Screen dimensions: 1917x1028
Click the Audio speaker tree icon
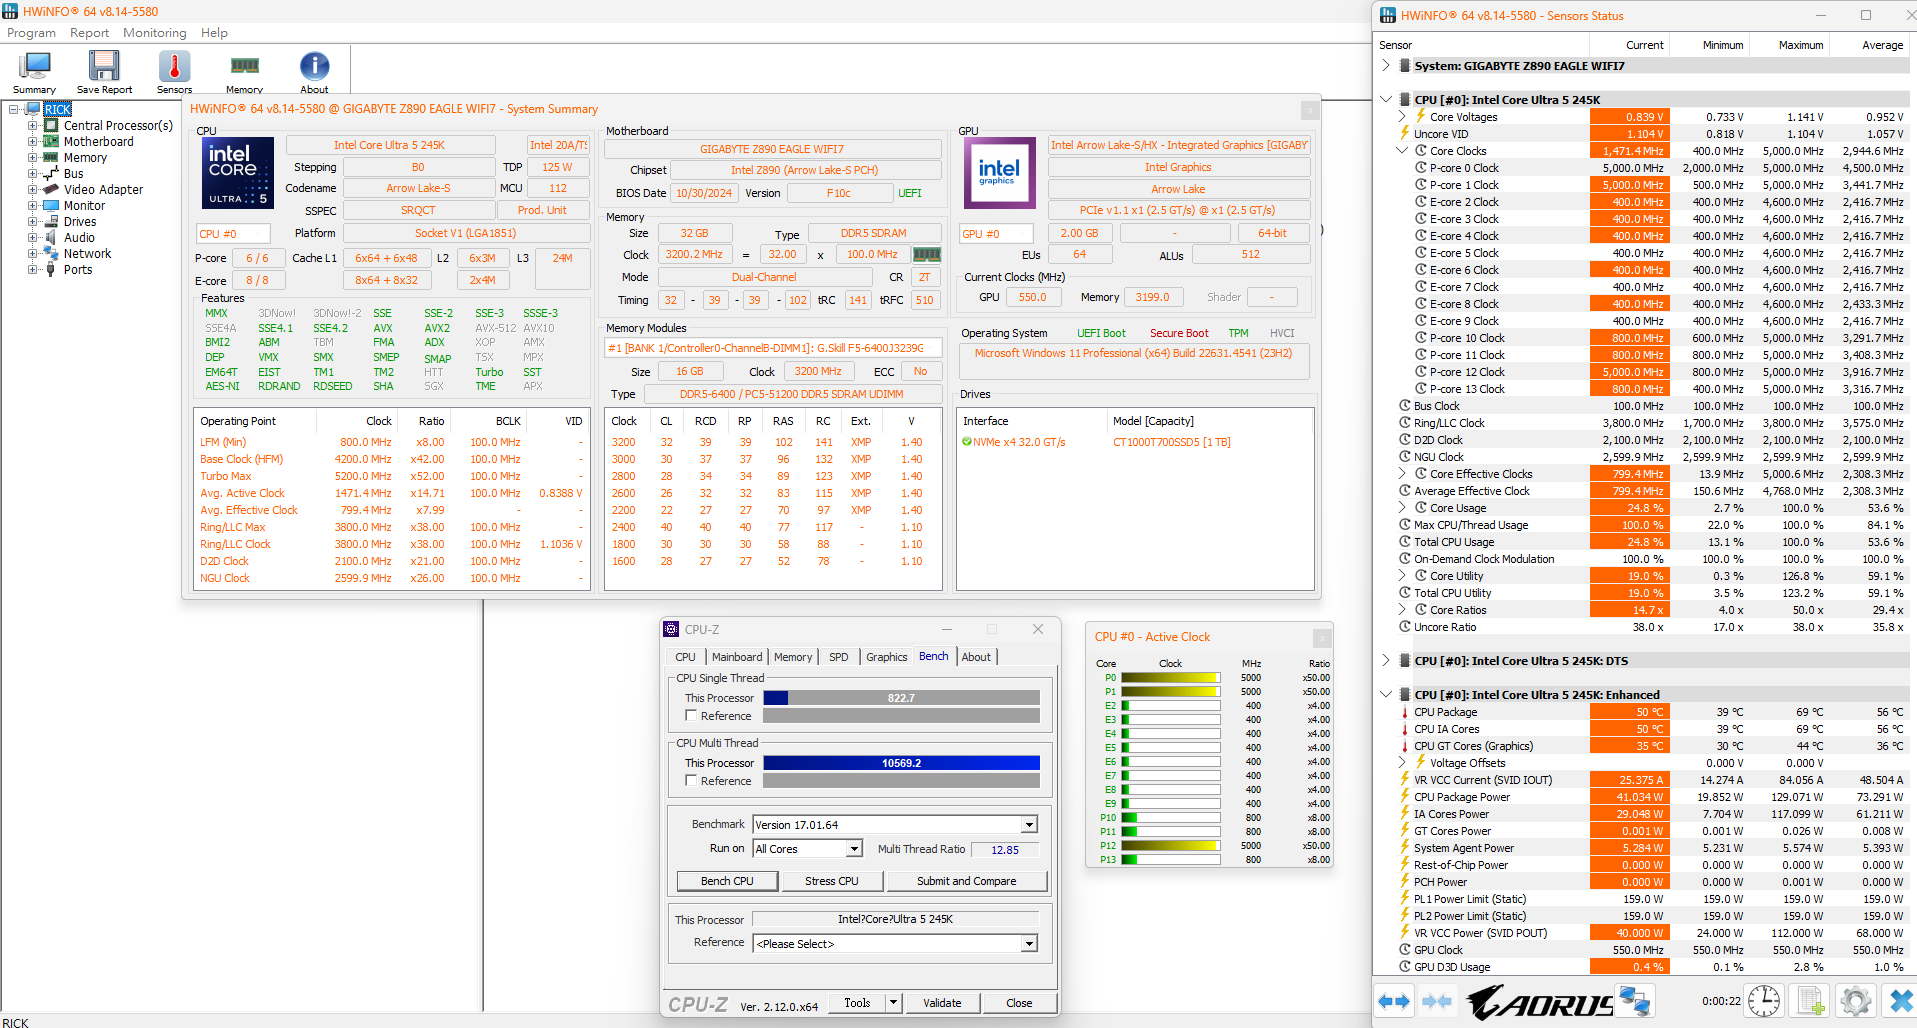point(51,238)
